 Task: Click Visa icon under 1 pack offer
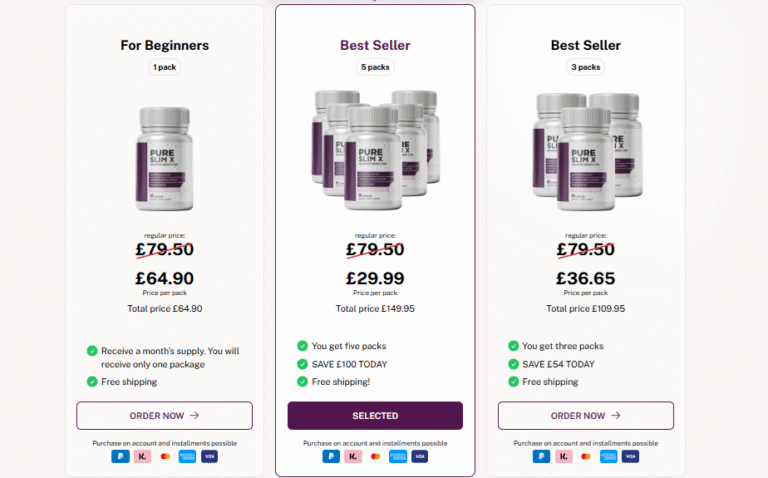point(209,456)
